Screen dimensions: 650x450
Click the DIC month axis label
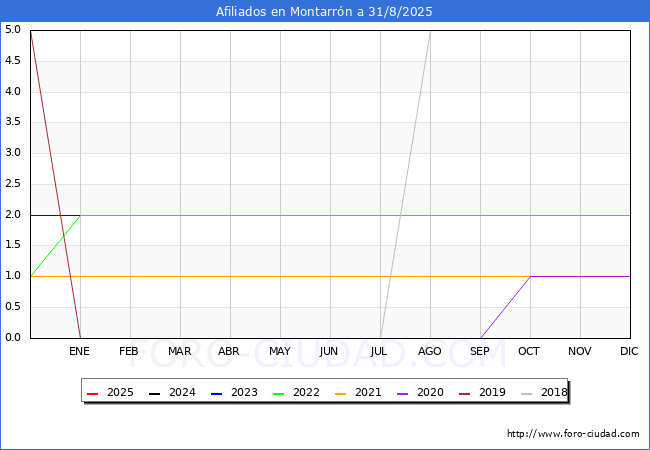[629, 351]
